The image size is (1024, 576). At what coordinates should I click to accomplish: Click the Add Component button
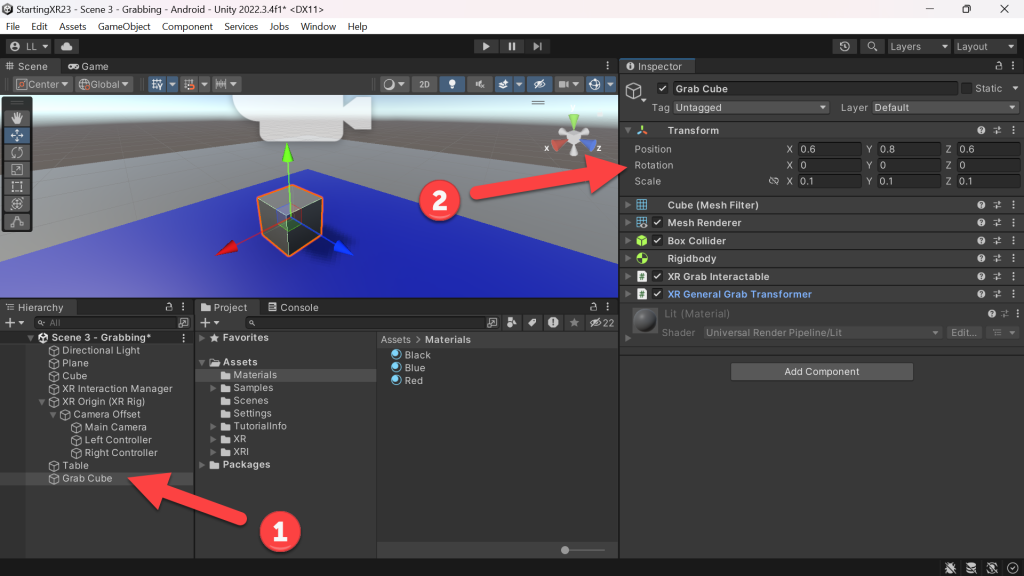pos(822,372)
